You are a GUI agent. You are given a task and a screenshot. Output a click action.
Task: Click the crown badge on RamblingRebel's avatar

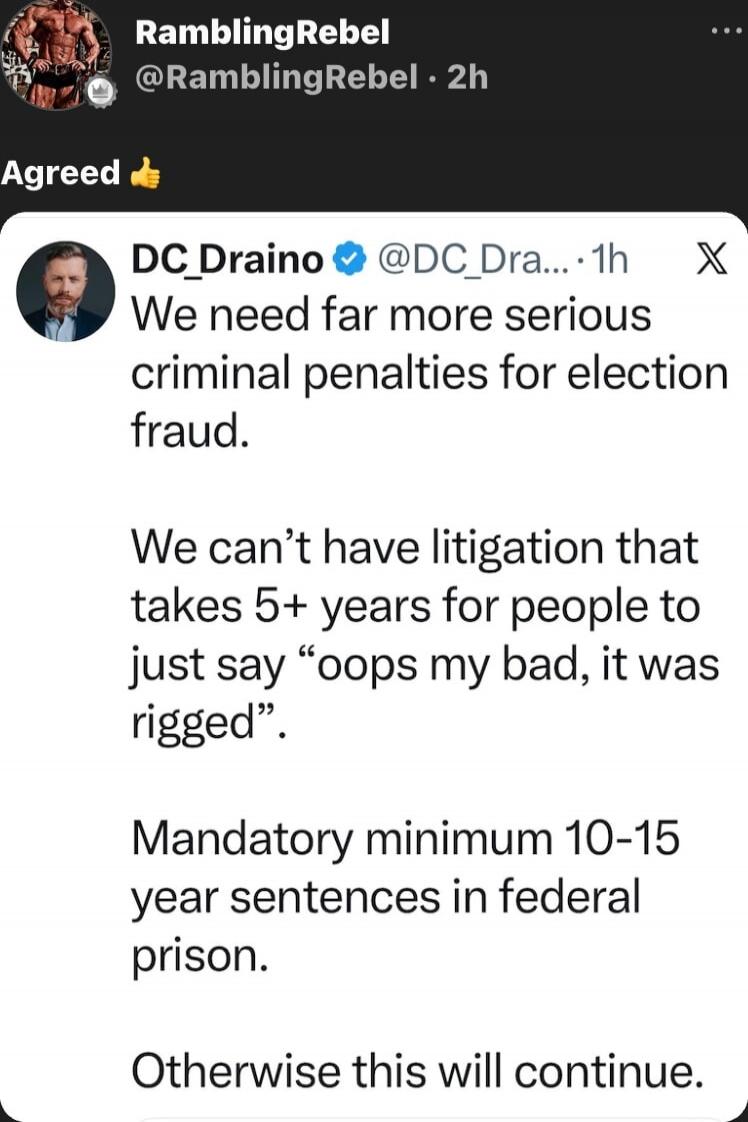coord(98,91)
